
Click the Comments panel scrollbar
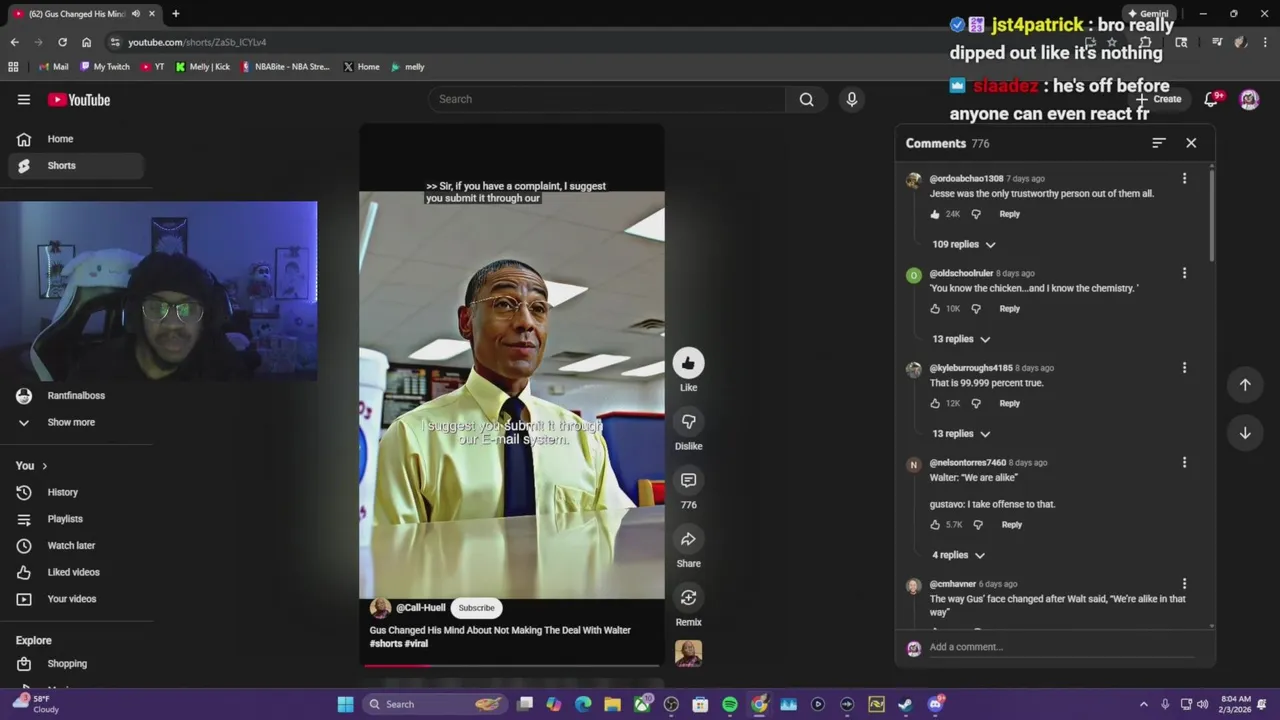click(1211, 215)
